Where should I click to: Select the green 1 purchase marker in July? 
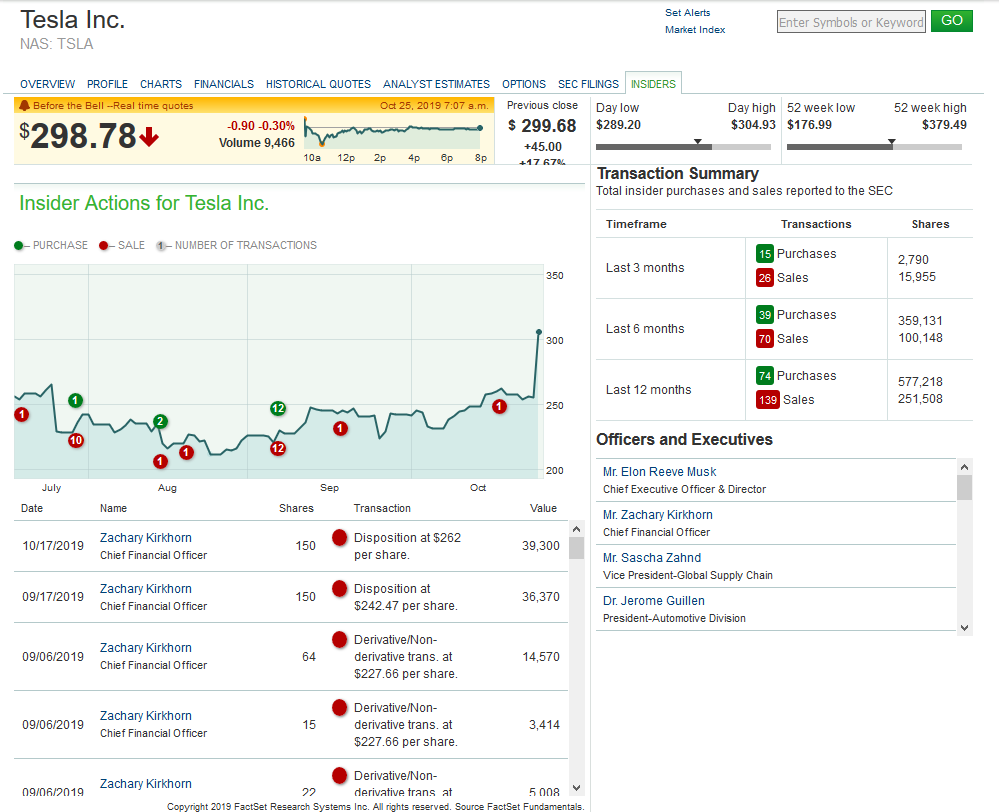(x=75, y=400)
